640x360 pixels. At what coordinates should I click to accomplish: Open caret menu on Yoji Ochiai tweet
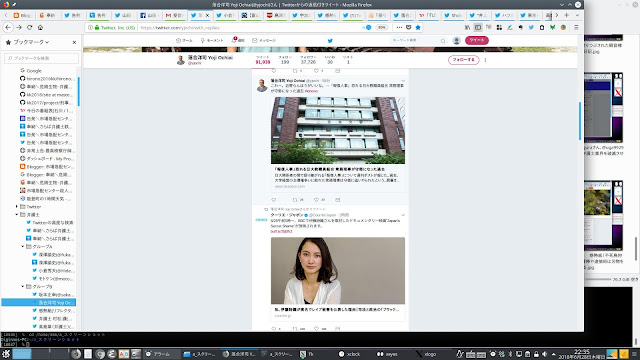403,81
